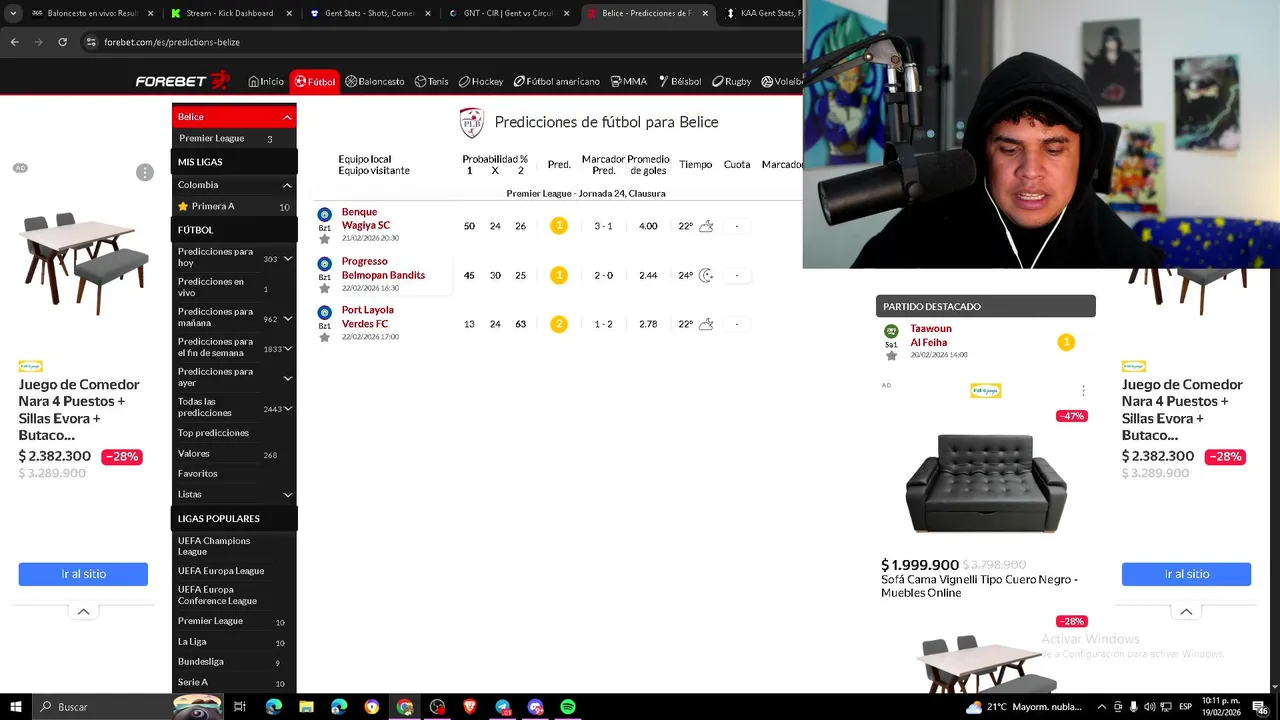
Task: Favorite the Taawoun vs Al Feiha star
Action: click(891, 356)
